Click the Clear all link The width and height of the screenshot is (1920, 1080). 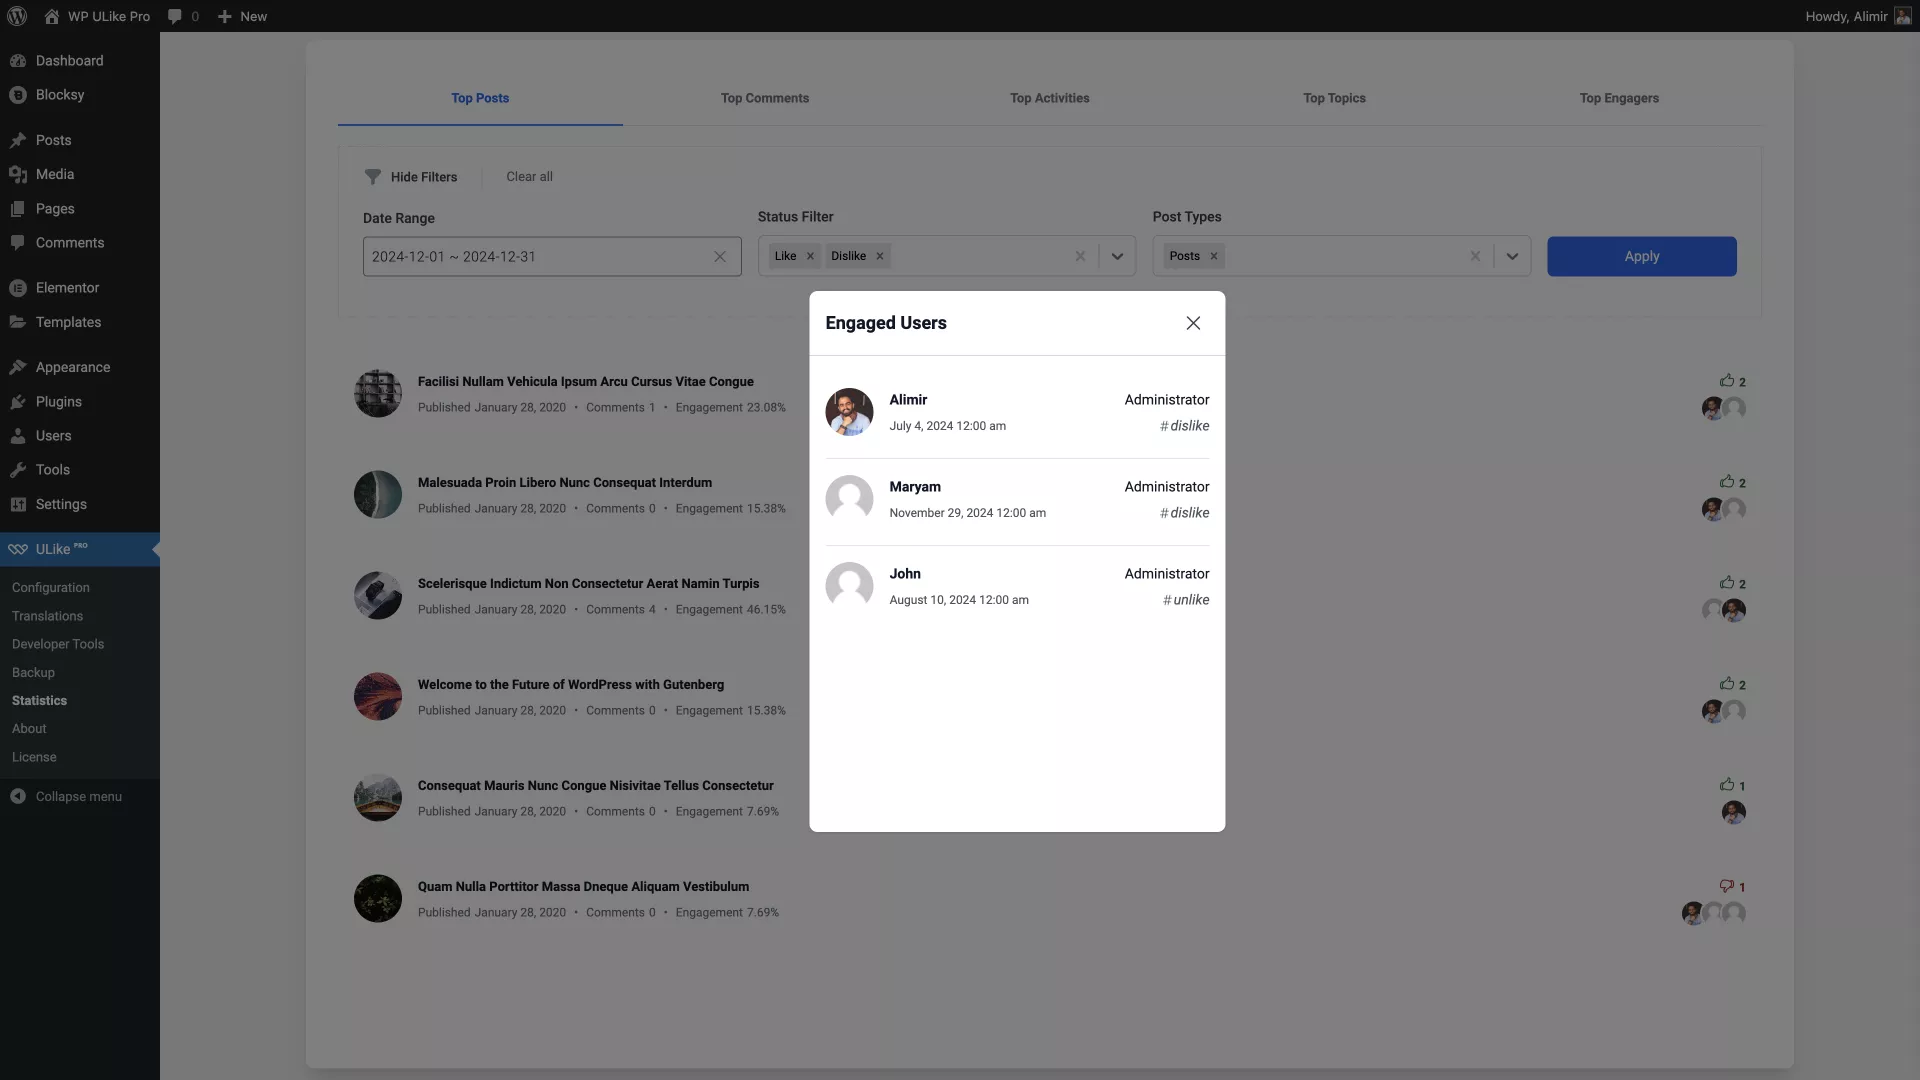529,177
